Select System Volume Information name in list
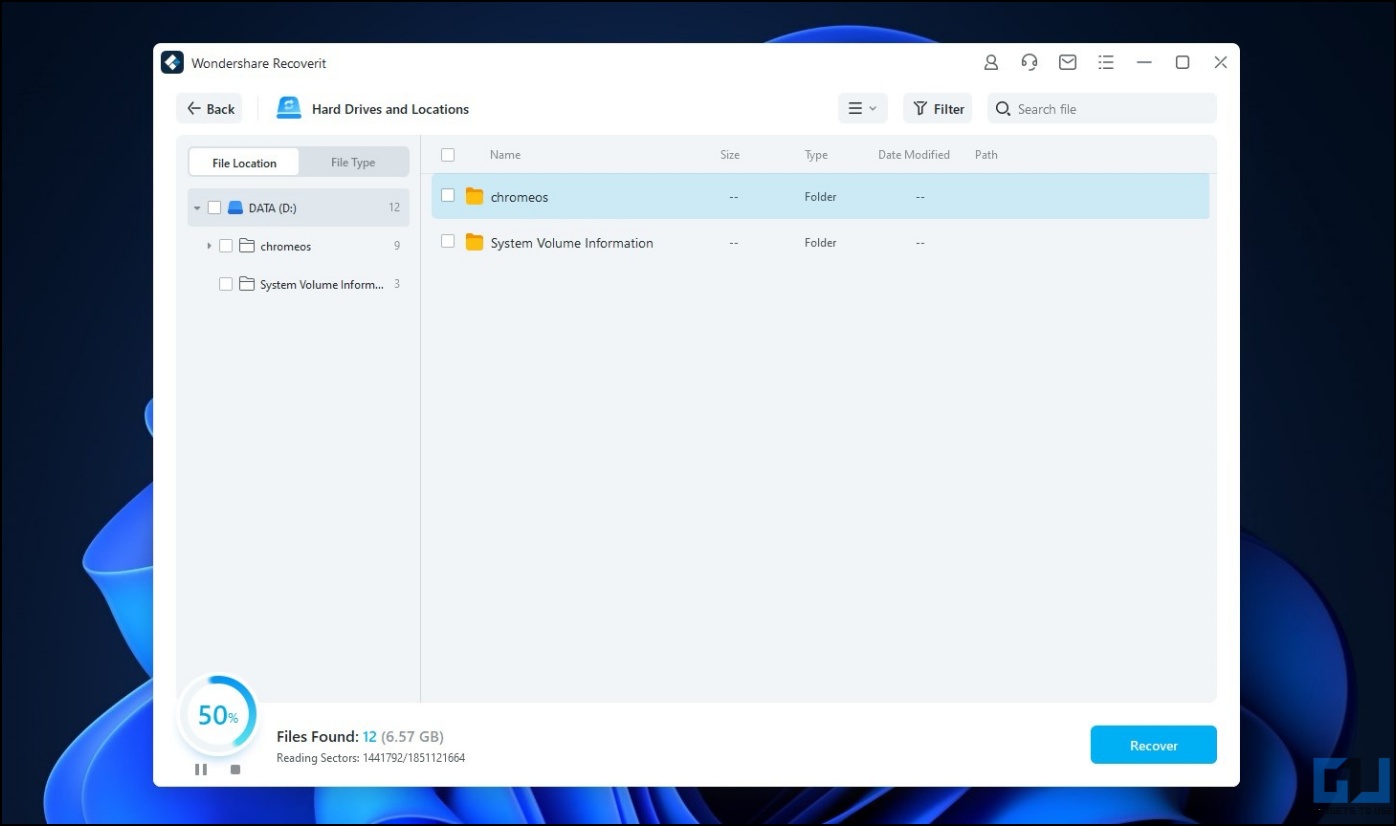 (x=572, y=243)
